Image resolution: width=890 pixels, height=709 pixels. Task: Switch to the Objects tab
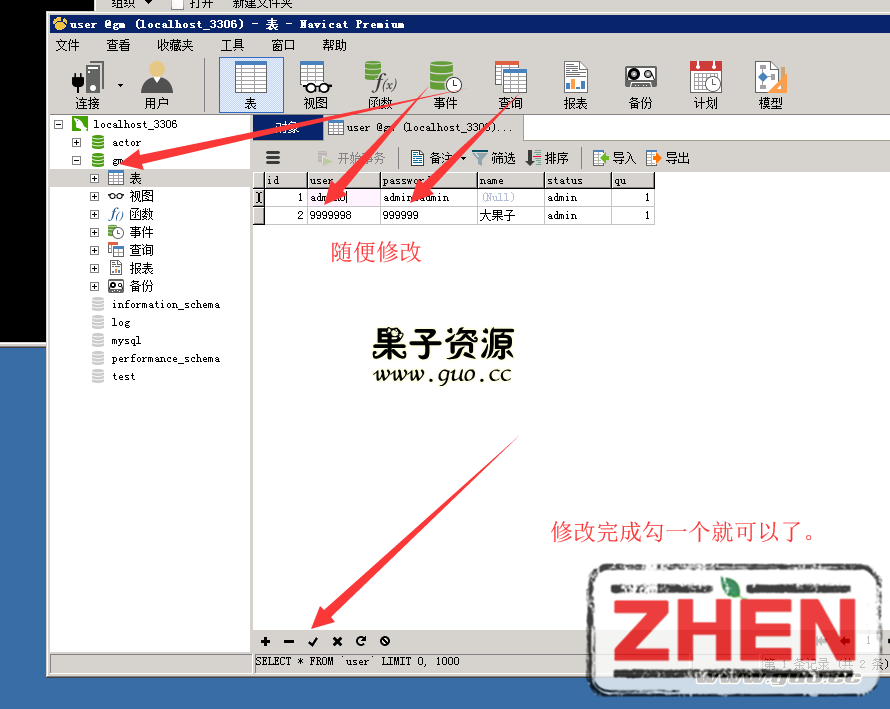coord(287,128)
